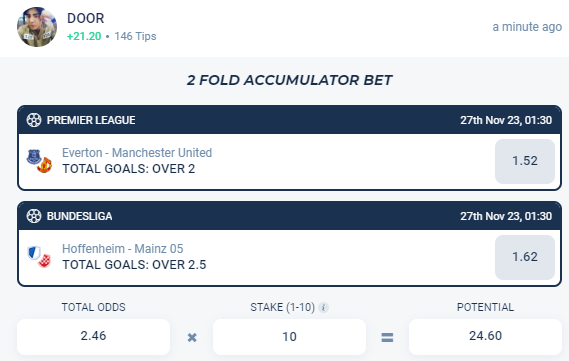Click the DOOR username
The image size is (569, 361).
86,18
